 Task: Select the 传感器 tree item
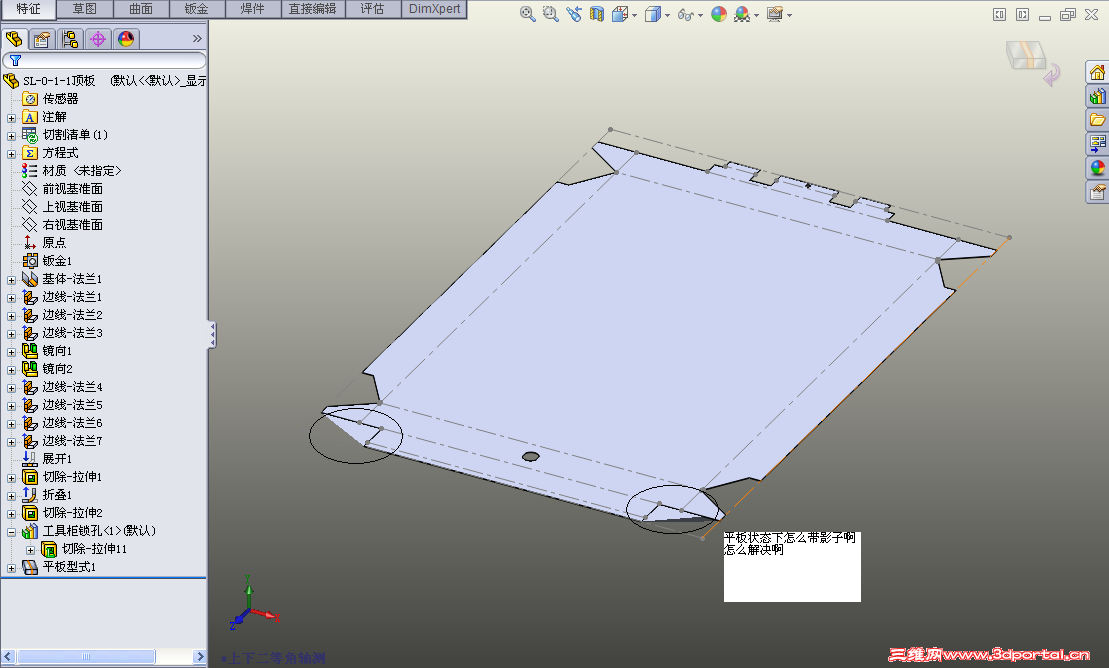point(60,99)
